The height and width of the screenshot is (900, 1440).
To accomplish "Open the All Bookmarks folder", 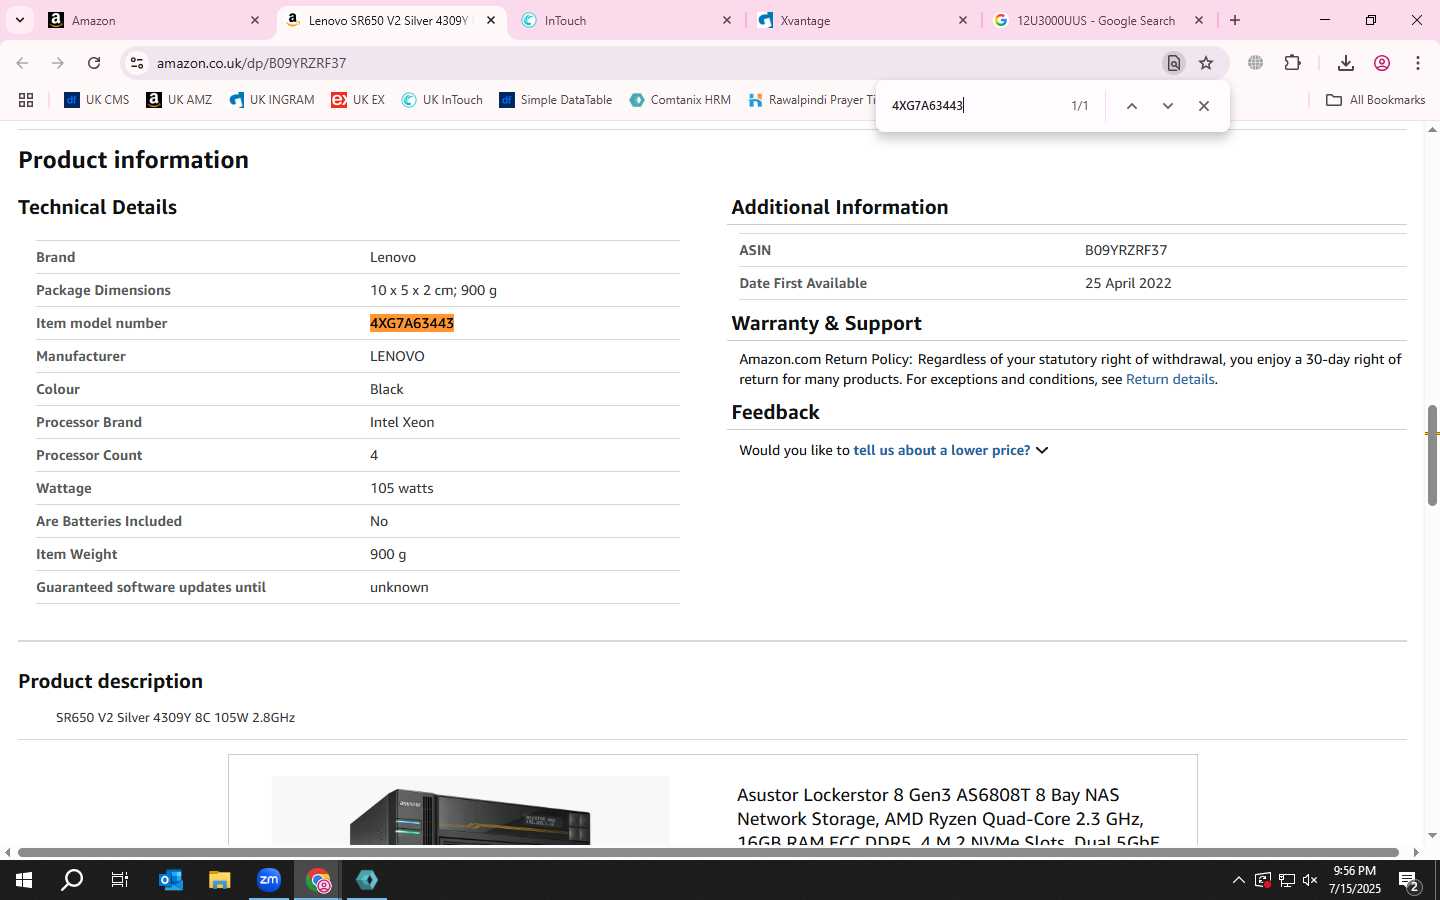I will 1375,100.
